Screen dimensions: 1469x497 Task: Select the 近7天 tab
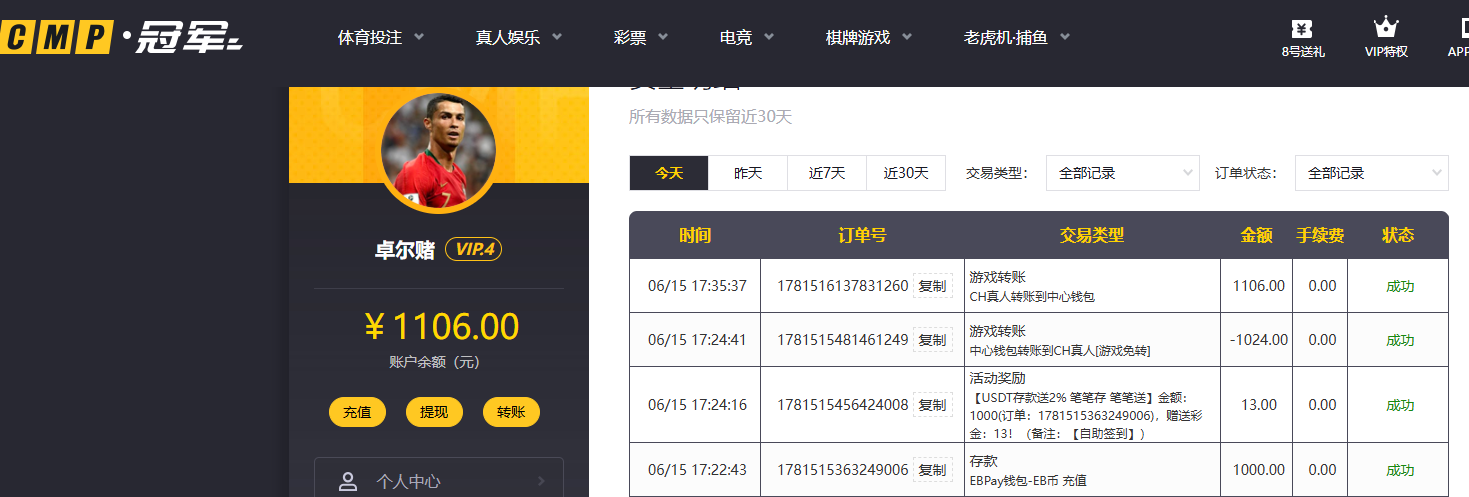point(827,173)
